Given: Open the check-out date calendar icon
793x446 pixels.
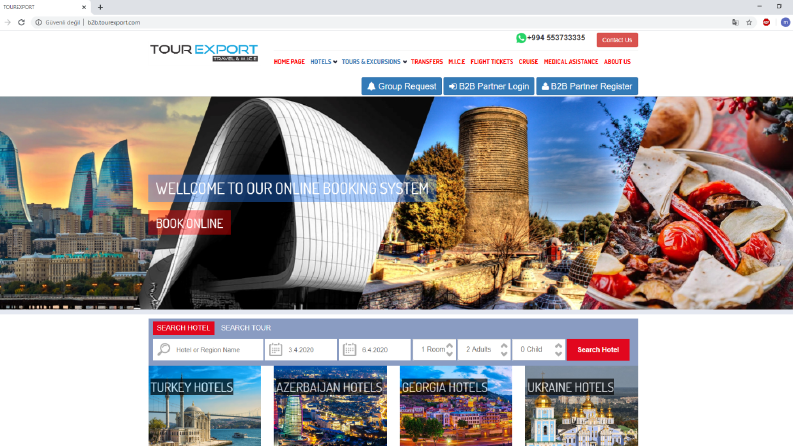Looking at the screenshot, I should (x=349, y=349).
